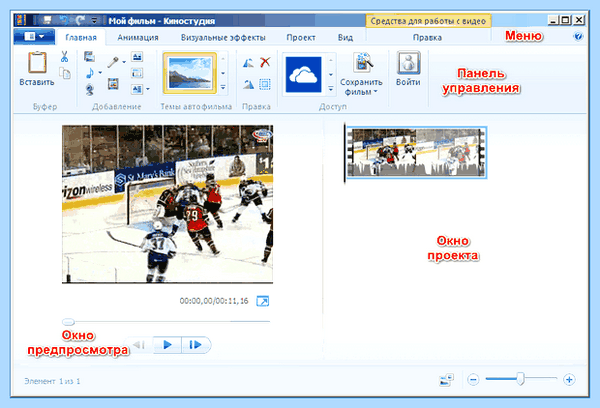
Task: Switch to the Главная tab
Action: 81,38
